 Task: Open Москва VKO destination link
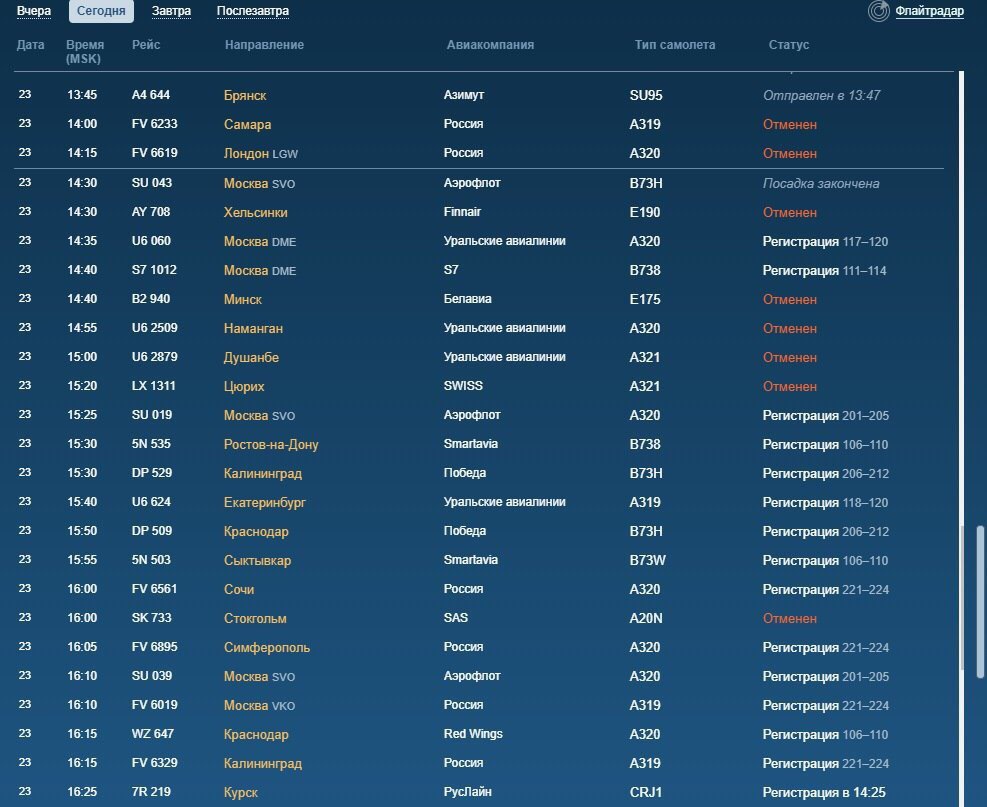click(x=259, y=705)
